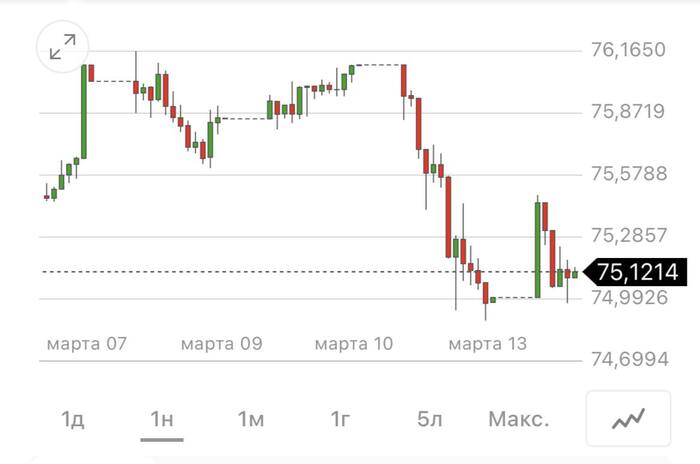Switch chart type with line-chart icon
The image size is (700, 464).
(x=628, y=419)
